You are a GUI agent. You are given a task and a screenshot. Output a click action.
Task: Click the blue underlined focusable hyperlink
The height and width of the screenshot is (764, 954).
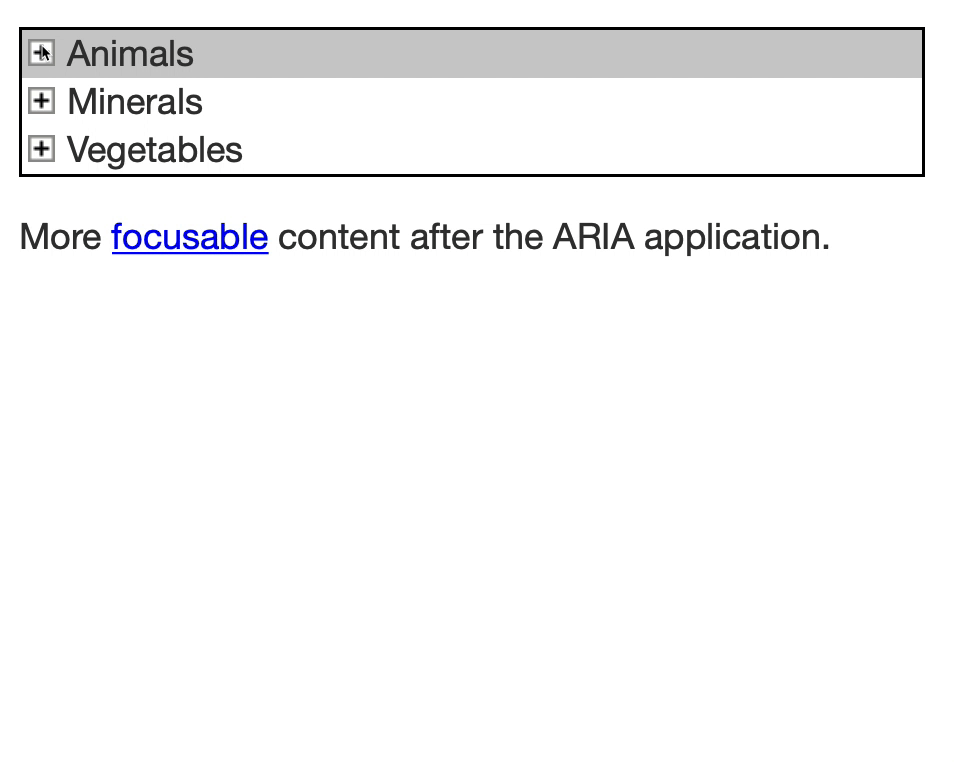(189, 237)
